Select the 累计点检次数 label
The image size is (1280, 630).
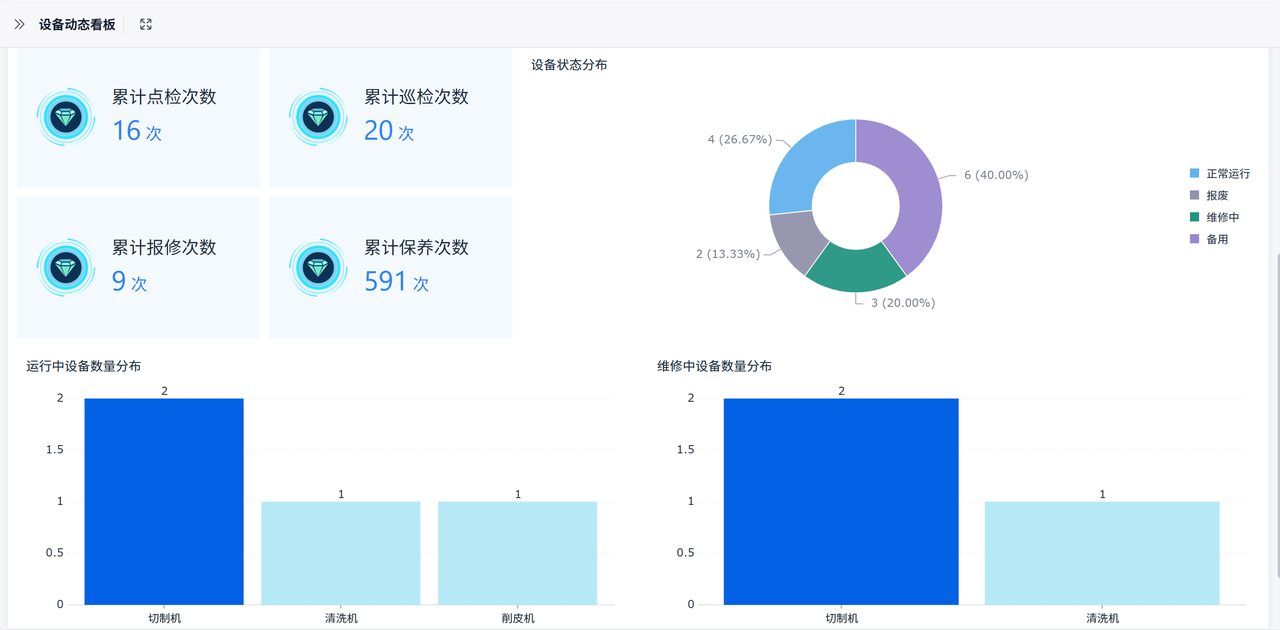click(164, 97)
